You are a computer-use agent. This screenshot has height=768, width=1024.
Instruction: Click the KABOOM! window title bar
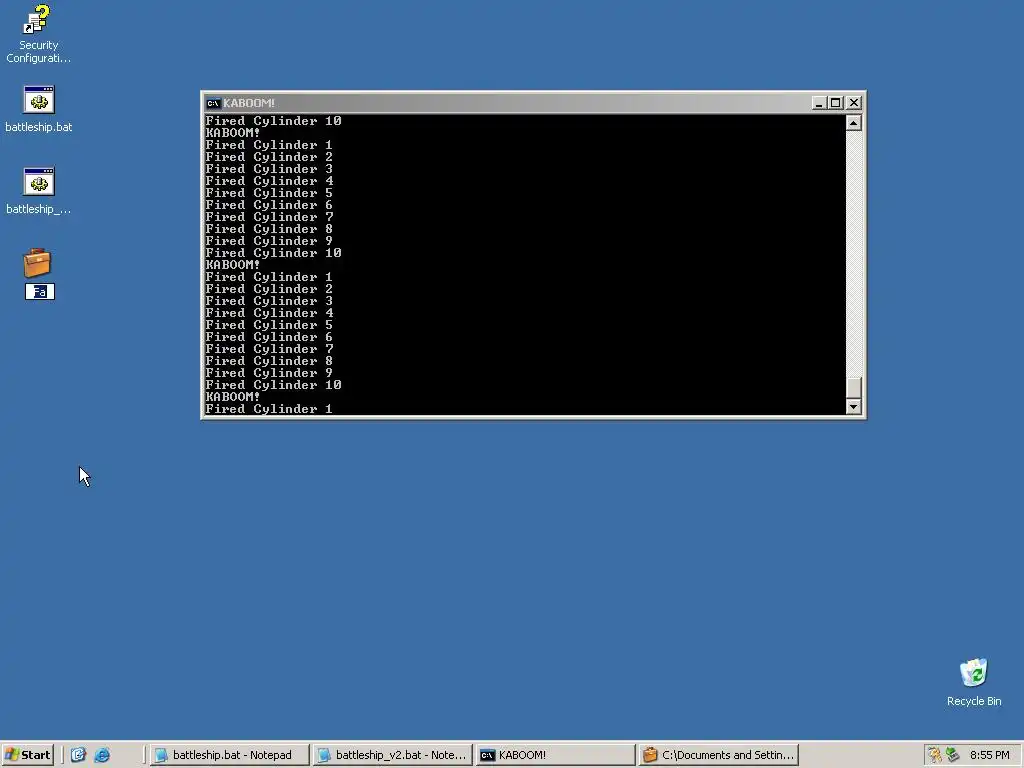coord(533,103)
